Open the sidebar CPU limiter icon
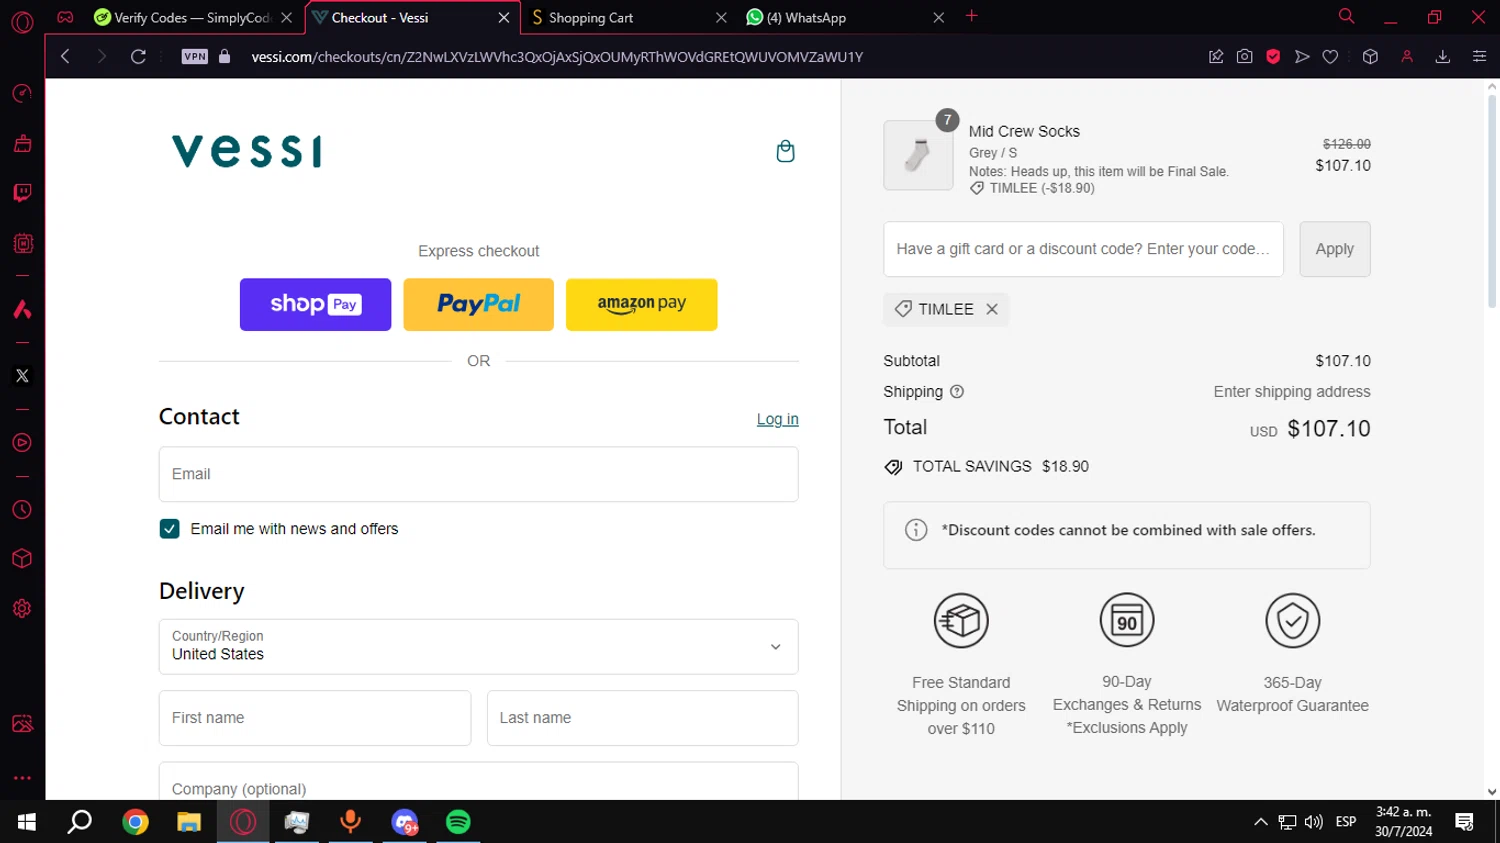 pos(22,243)
